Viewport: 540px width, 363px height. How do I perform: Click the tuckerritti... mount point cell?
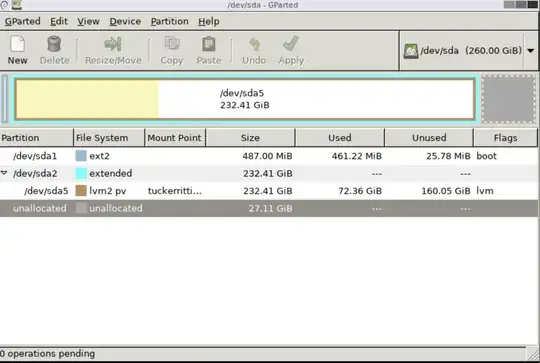[x=175, y=191]
